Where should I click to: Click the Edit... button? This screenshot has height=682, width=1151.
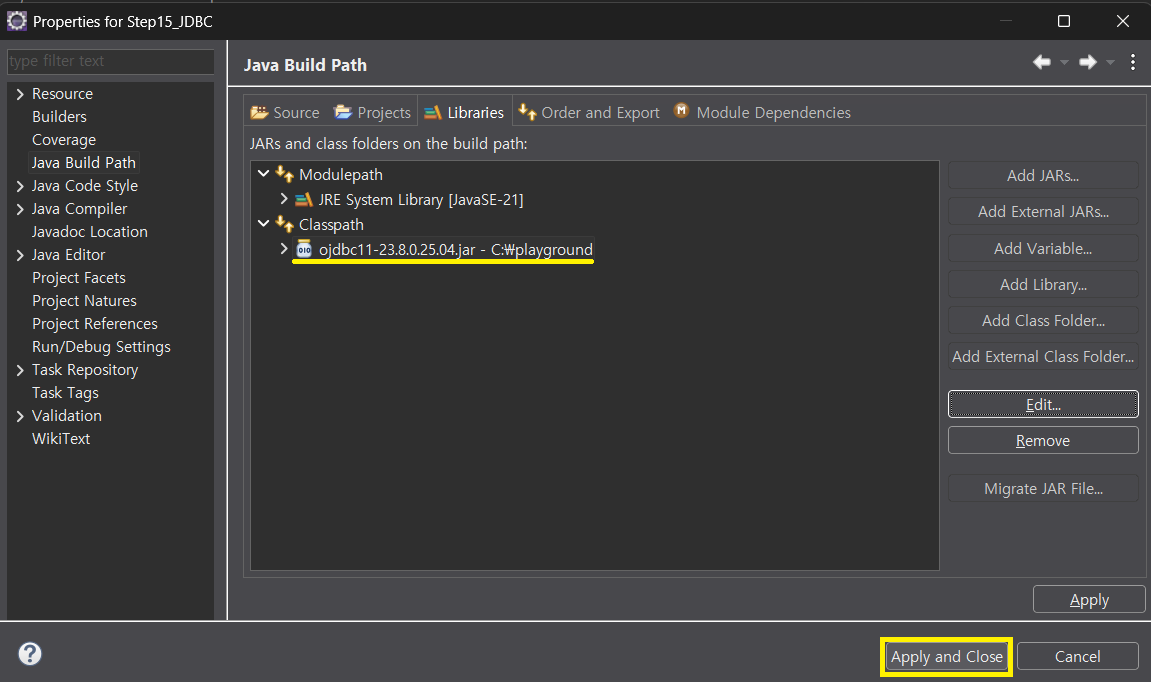(x=1042, y=405)
